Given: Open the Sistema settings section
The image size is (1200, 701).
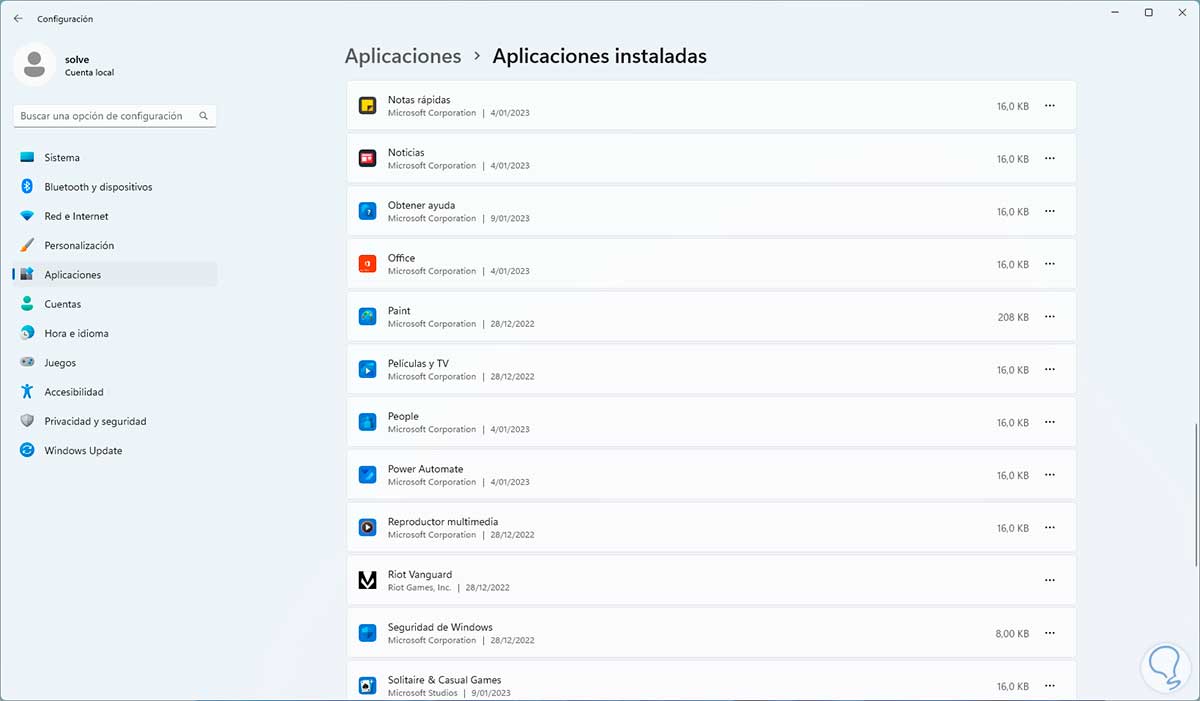Looking at the screenshot, I should 62,158.
